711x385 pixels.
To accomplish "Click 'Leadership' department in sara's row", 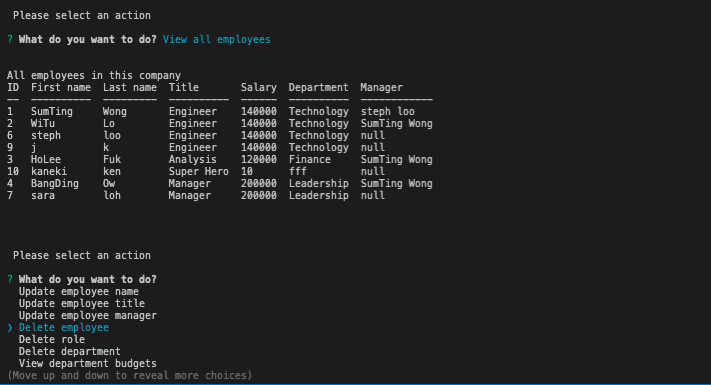I will 318,195.
